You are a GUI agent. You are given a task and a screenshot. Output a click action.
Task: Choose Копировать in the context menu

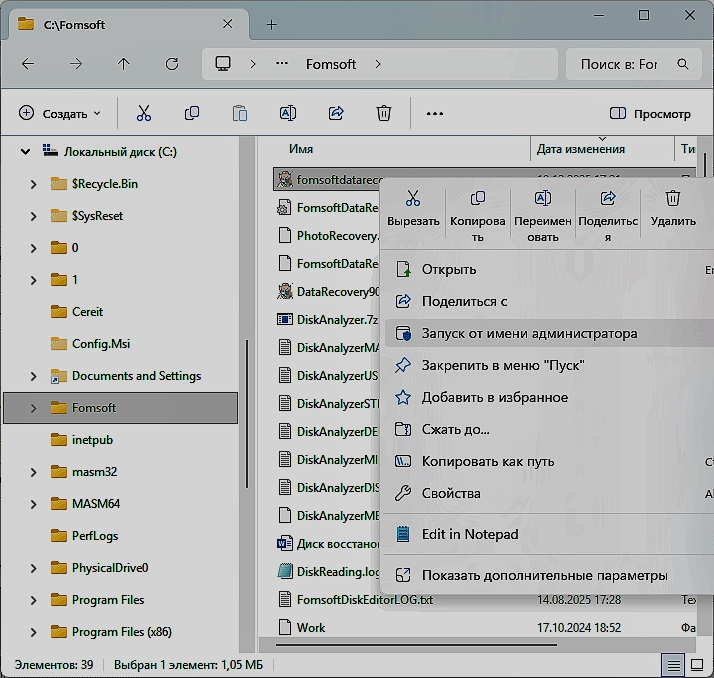[x=478, y=216]
